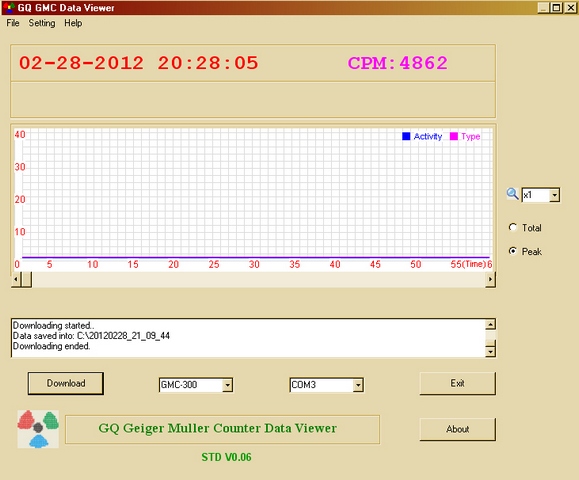Click the blue Activity legend square

[x=406, y=136]
